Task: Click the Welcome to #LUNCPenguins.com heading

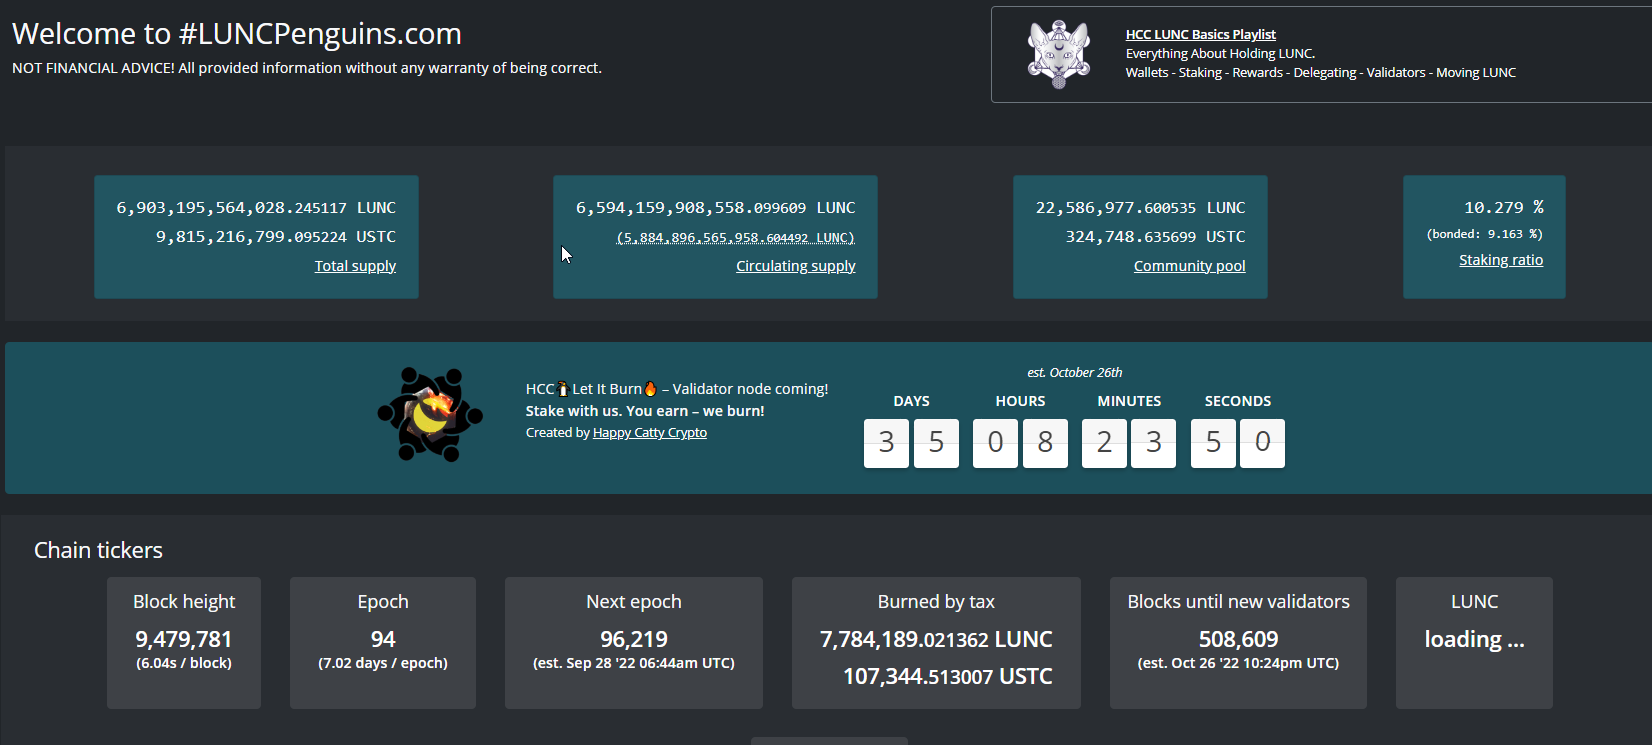Action: (237, 34)
